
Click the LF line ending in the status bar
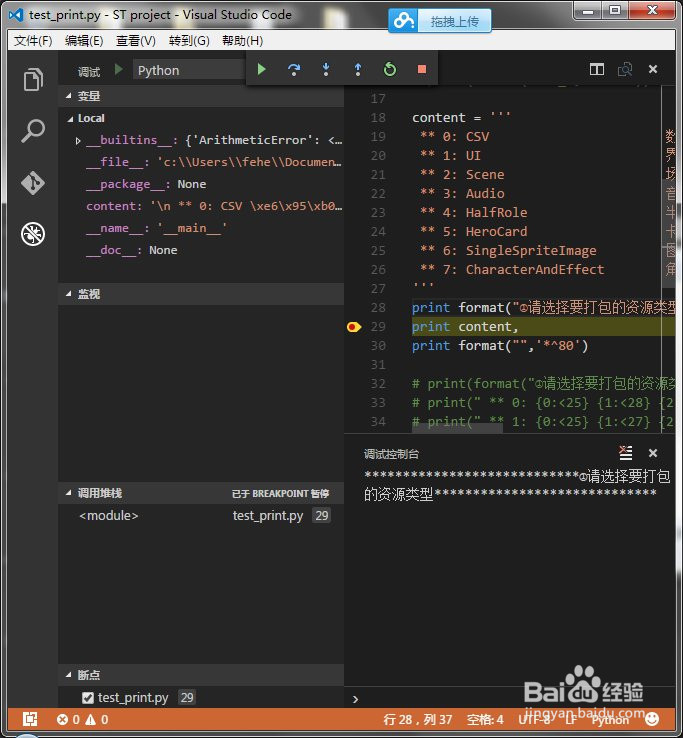point(571,719)
